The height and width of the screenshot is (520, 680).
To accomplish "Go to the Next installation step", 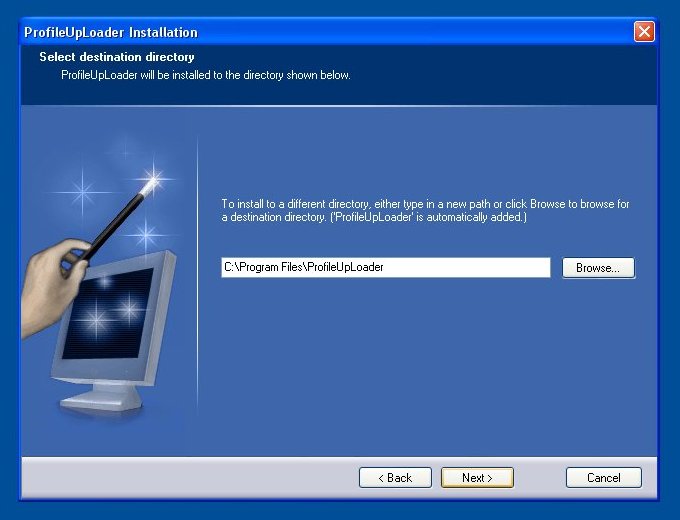I will (x=477, y=477).
